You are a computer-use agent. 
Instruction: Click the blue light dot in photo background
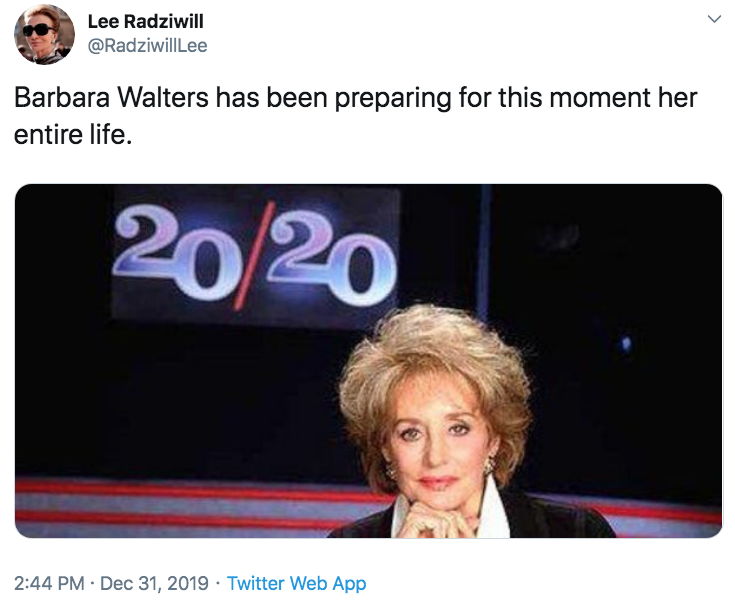tap(626, 344)
